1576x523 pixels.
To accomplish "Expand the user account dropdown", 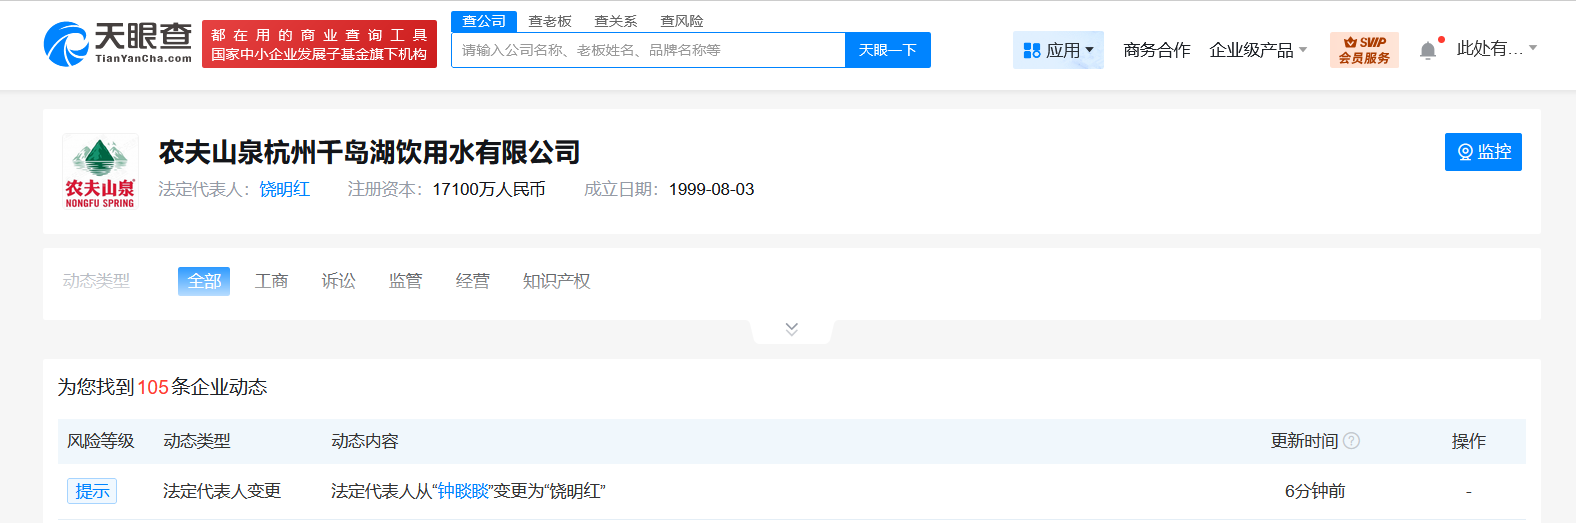I will [x=1497, y=48].
